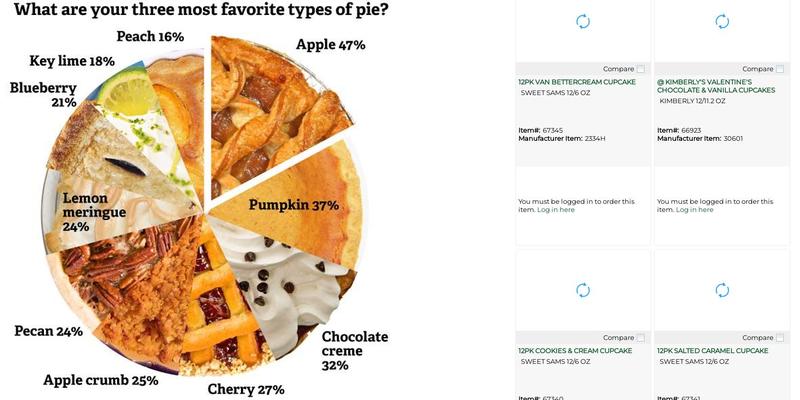Click 'Log in here' under item 66923
This screenshot has height=400, width=800.
click(695, 210)
